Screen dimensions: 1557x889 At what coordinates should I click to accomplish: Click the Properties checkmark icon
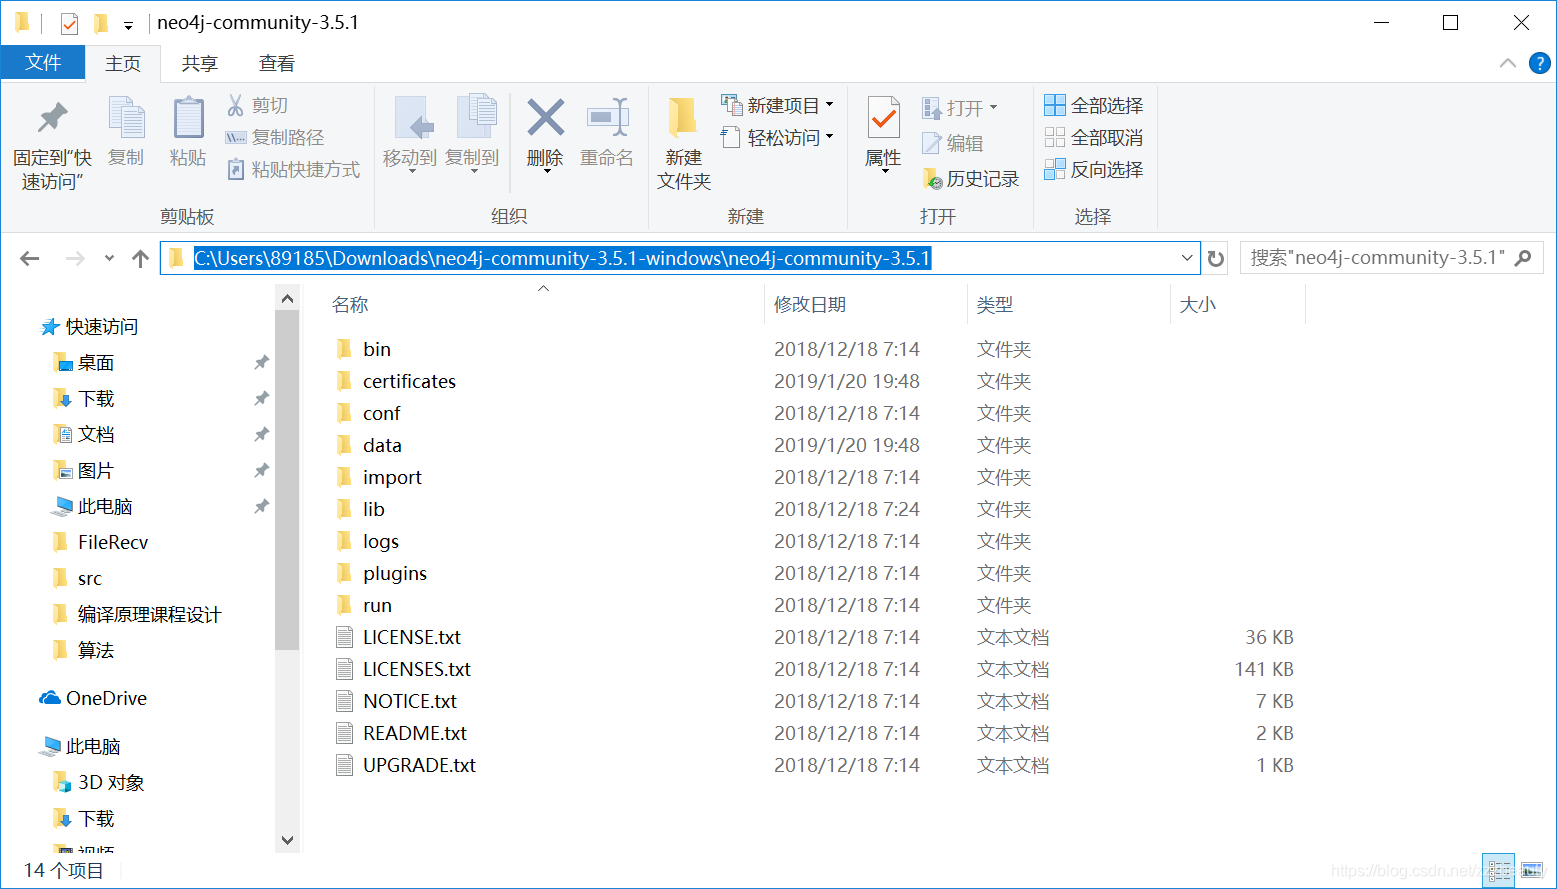tap(883, 118)
